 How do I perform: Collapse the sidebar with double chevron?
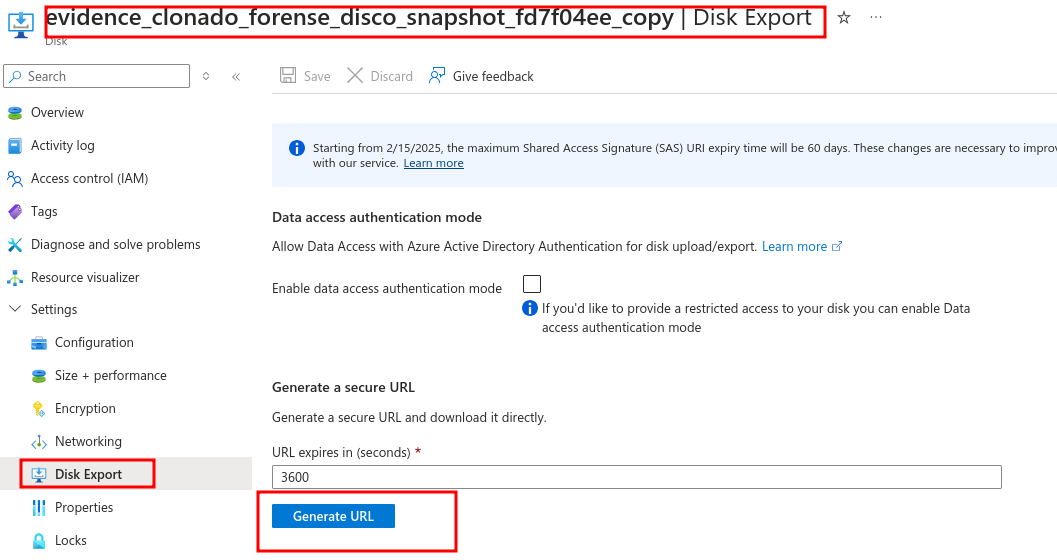236,77
